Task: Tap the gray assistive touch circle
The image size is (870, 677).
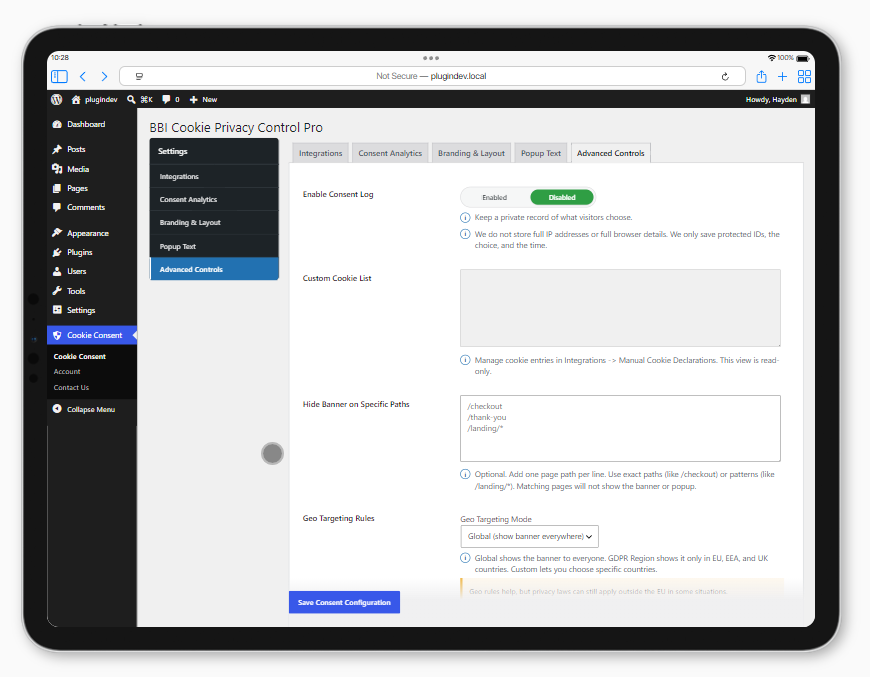Action: click(272, 453)
